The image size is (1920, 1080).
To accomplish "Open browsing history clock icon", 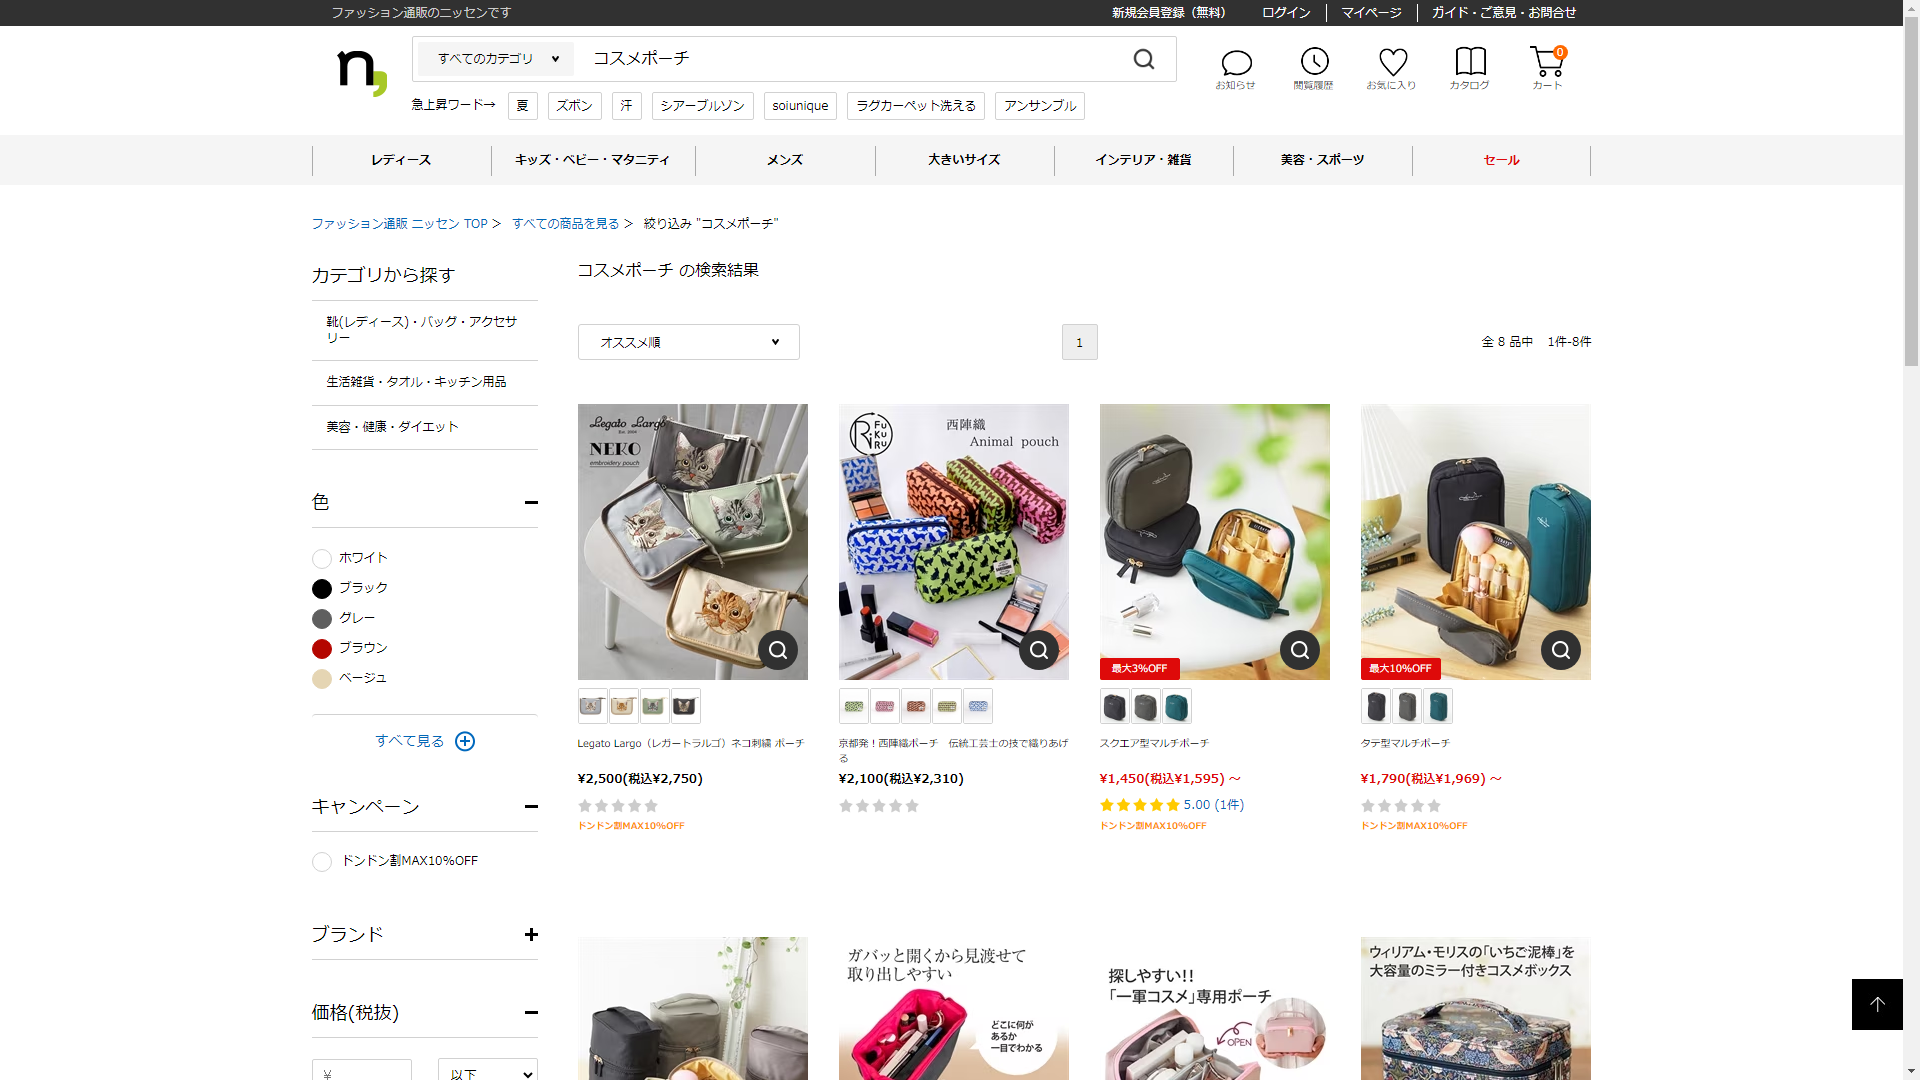I will (x=1314, y=68).
